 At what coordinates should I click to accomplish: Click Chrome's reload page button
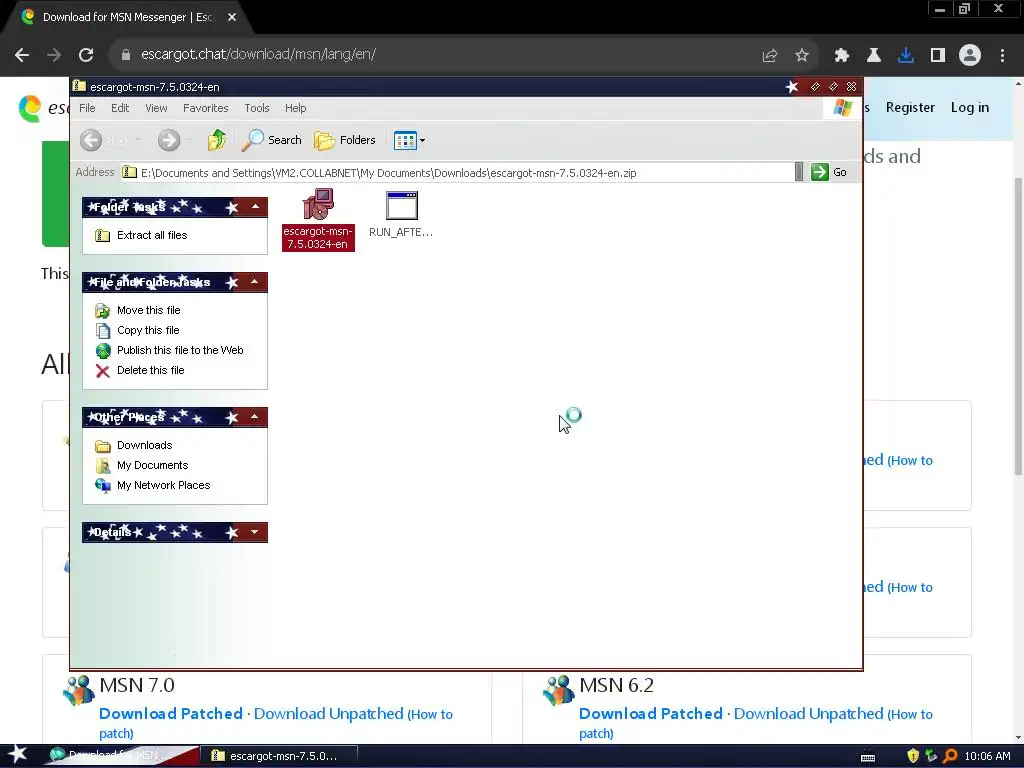86,55
